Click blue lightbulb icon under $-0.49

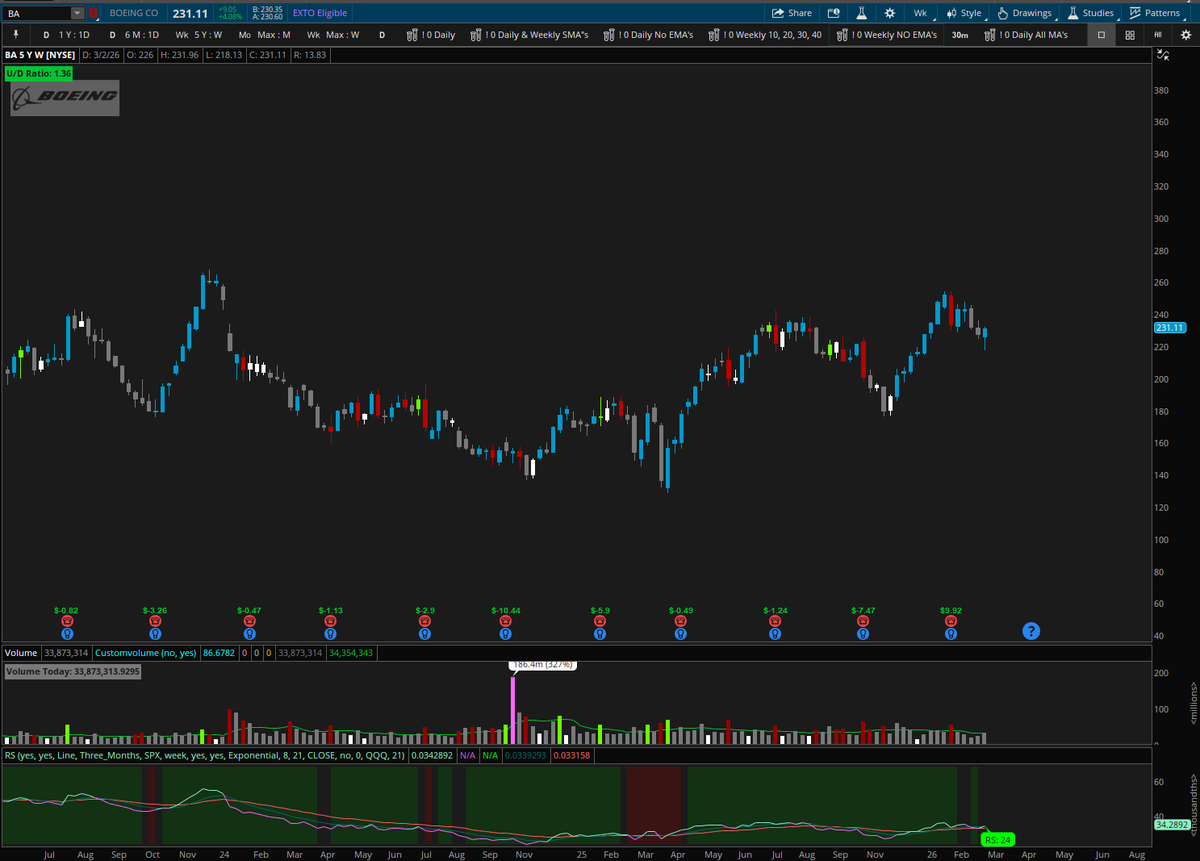[680, 633]
